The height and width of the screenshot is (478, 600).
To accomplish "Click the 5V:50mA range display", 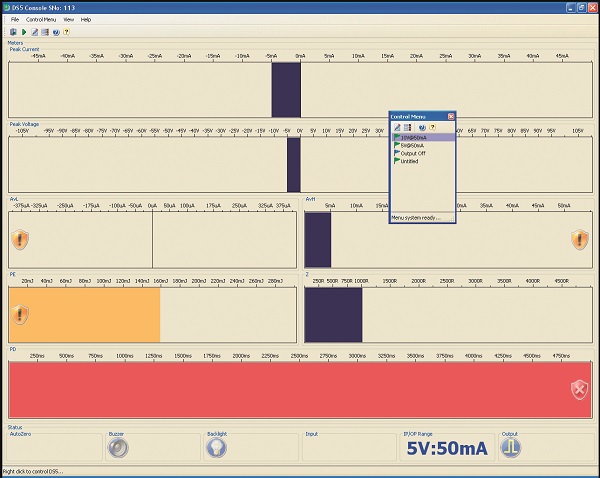I will click(447, 448).
